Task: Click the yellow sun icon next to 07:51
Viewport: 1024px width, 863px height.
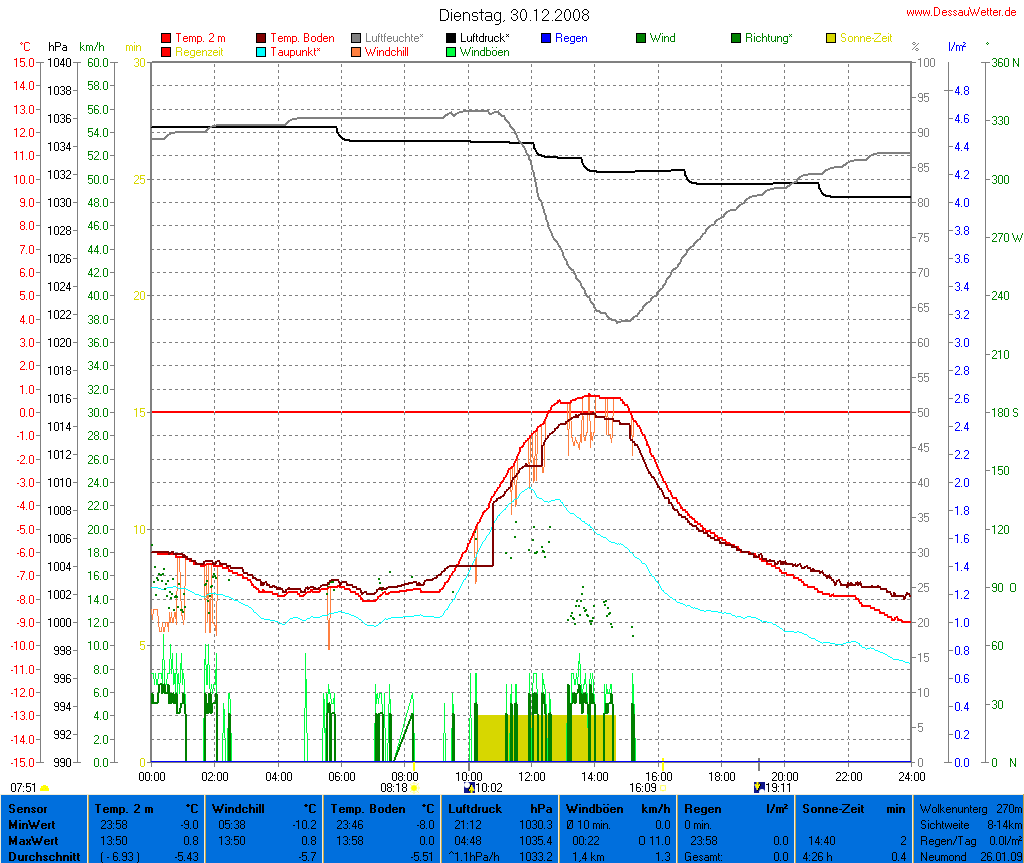Action: (44, 788)
